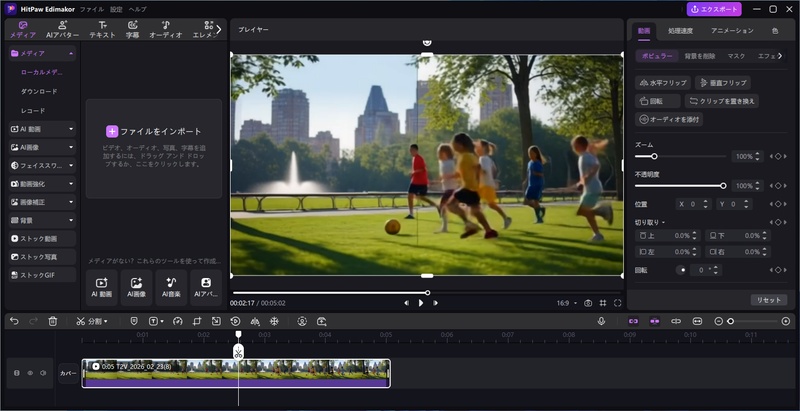
Task: Click クリップを置き換え button
Action: (x=722, y=101)
